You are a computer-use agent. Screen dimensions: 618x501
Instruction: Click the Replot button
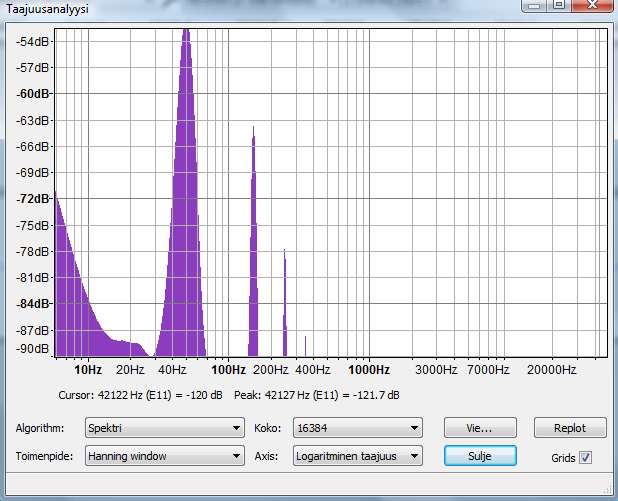570,428
